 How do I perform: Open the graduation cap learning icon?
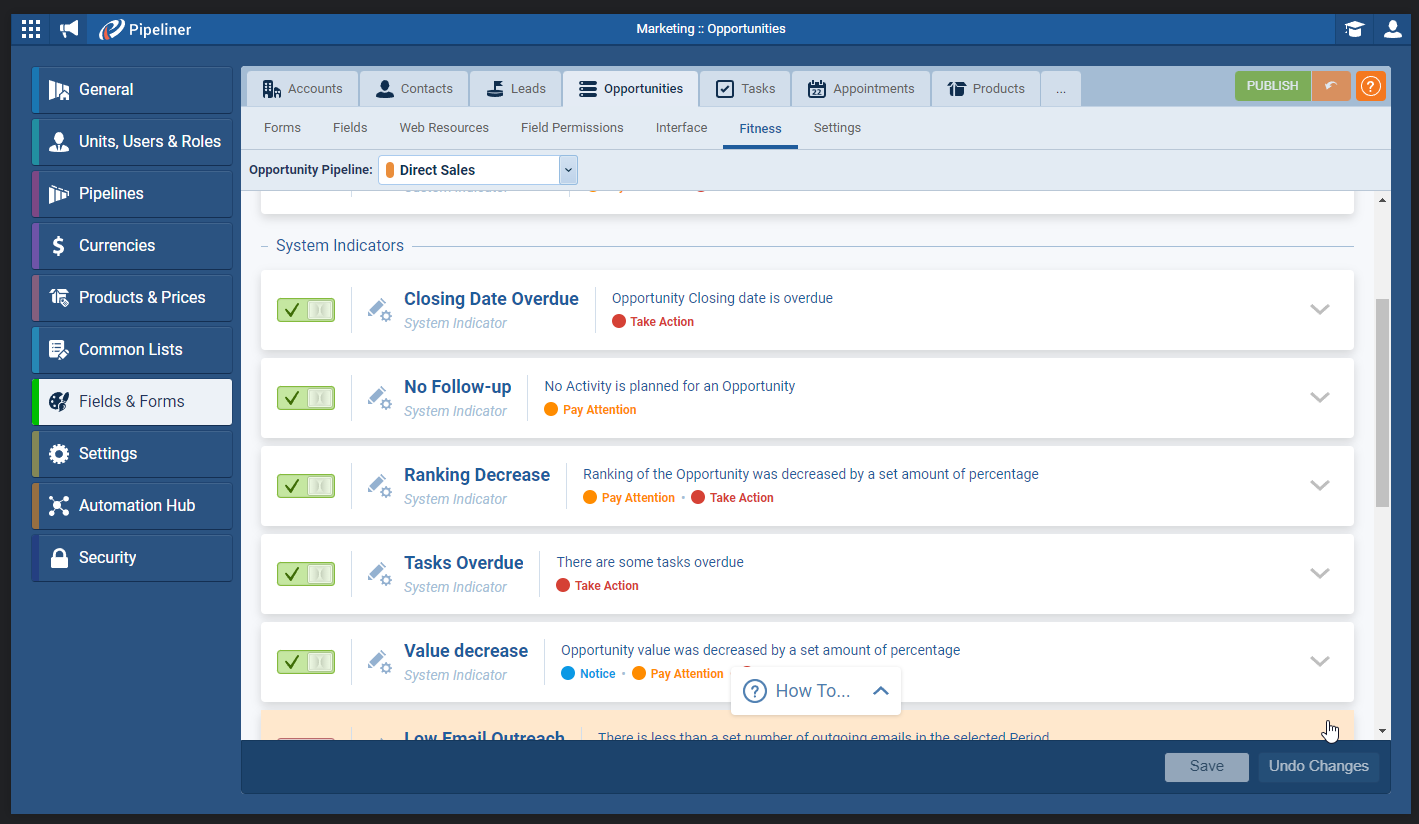(1354, 29)
